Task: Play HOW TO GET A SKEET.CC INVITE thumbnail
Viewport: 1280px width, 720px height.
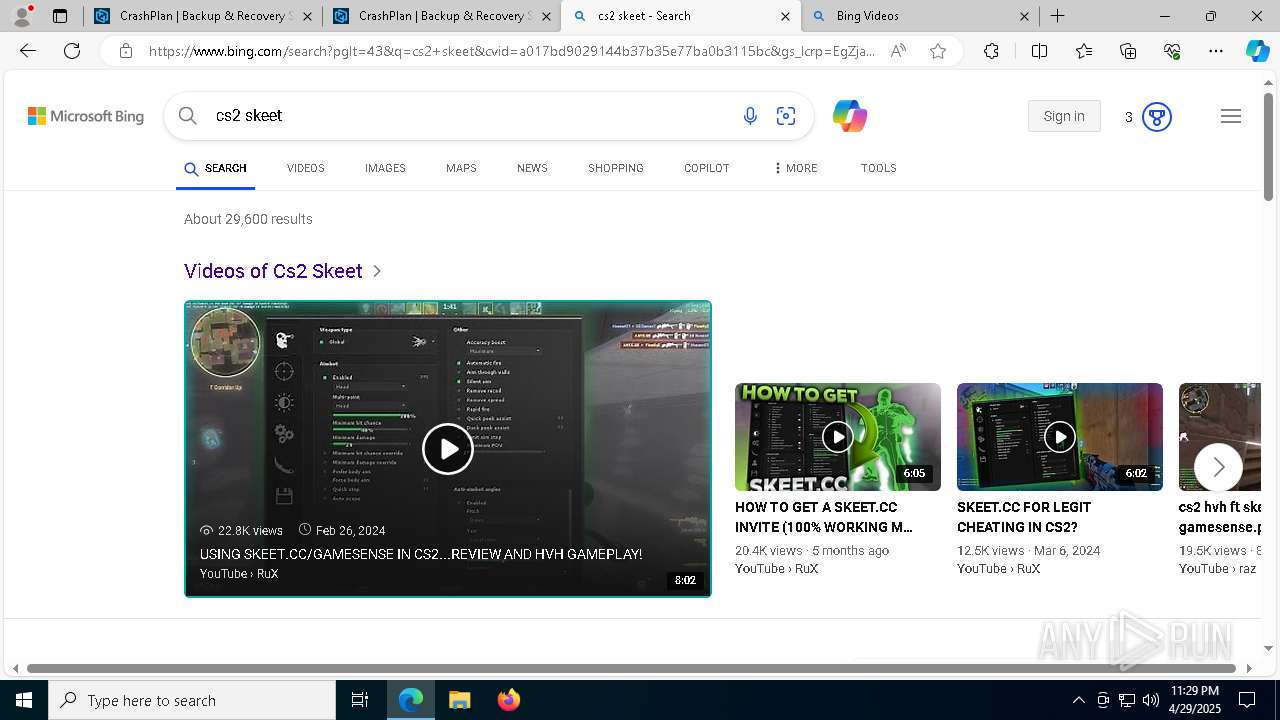Action: coord(838,437)
